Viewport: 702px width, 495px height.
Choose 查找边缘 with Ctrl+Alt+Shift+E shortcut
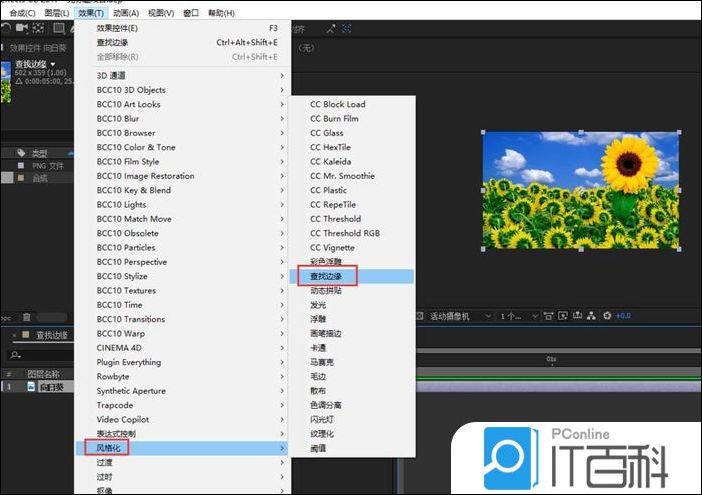point(183,43)
